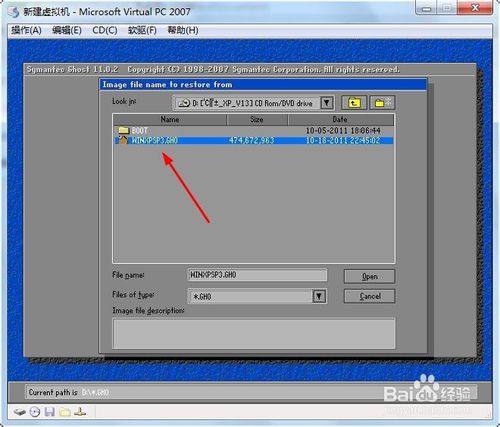This screenshot has height=427, width=500.
Task: Click the Image file description box
Action: [254, 333]
